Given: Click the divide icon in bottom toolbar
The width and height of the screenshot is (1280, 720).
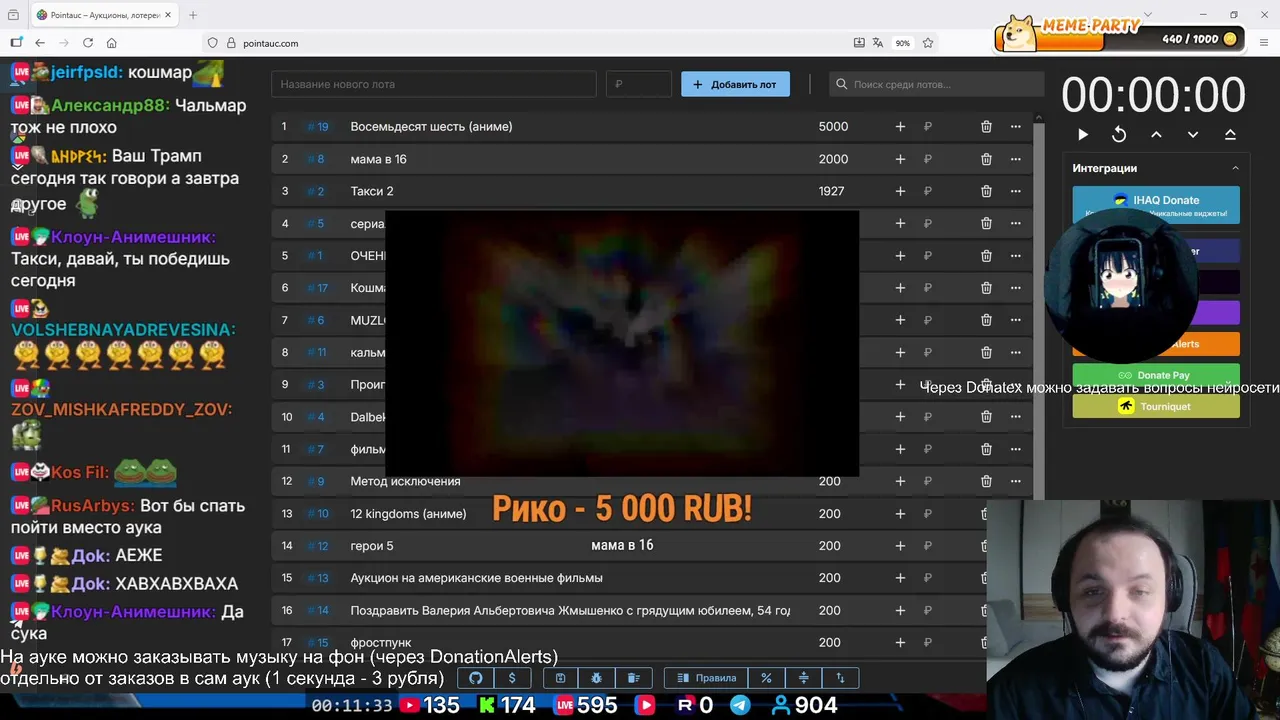Looking at the screenshot, I should click(803, 678).
